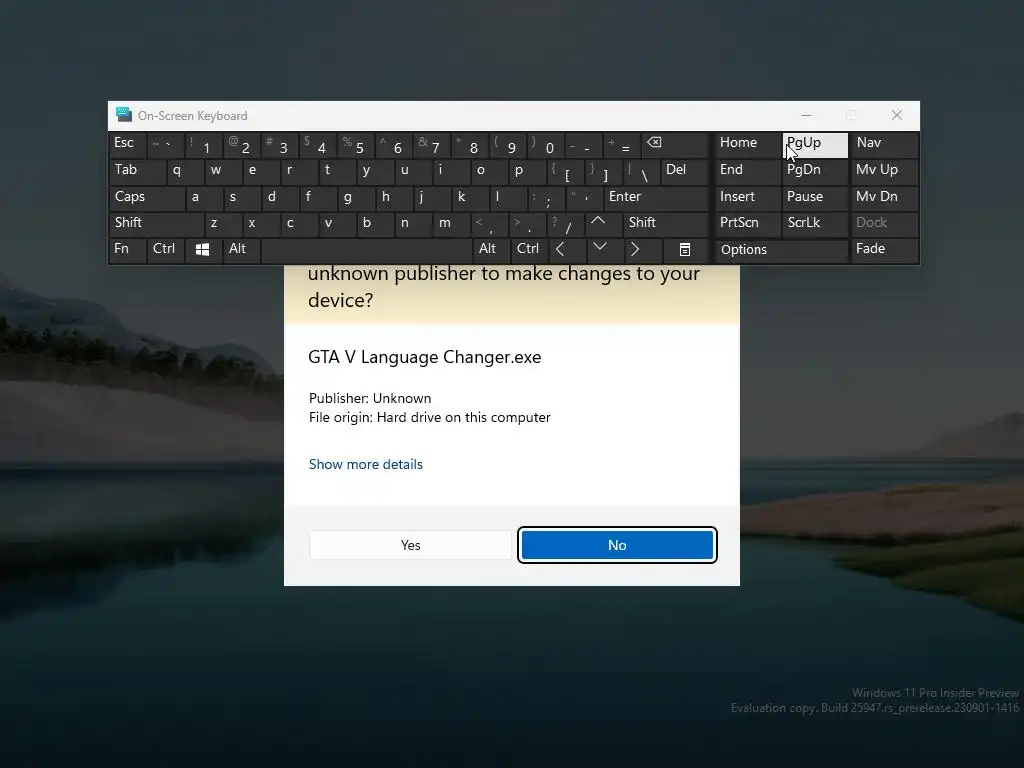Minimize the On-Screen Keyboard window
The image size is (1024, 768).
[x=806, y=116]
